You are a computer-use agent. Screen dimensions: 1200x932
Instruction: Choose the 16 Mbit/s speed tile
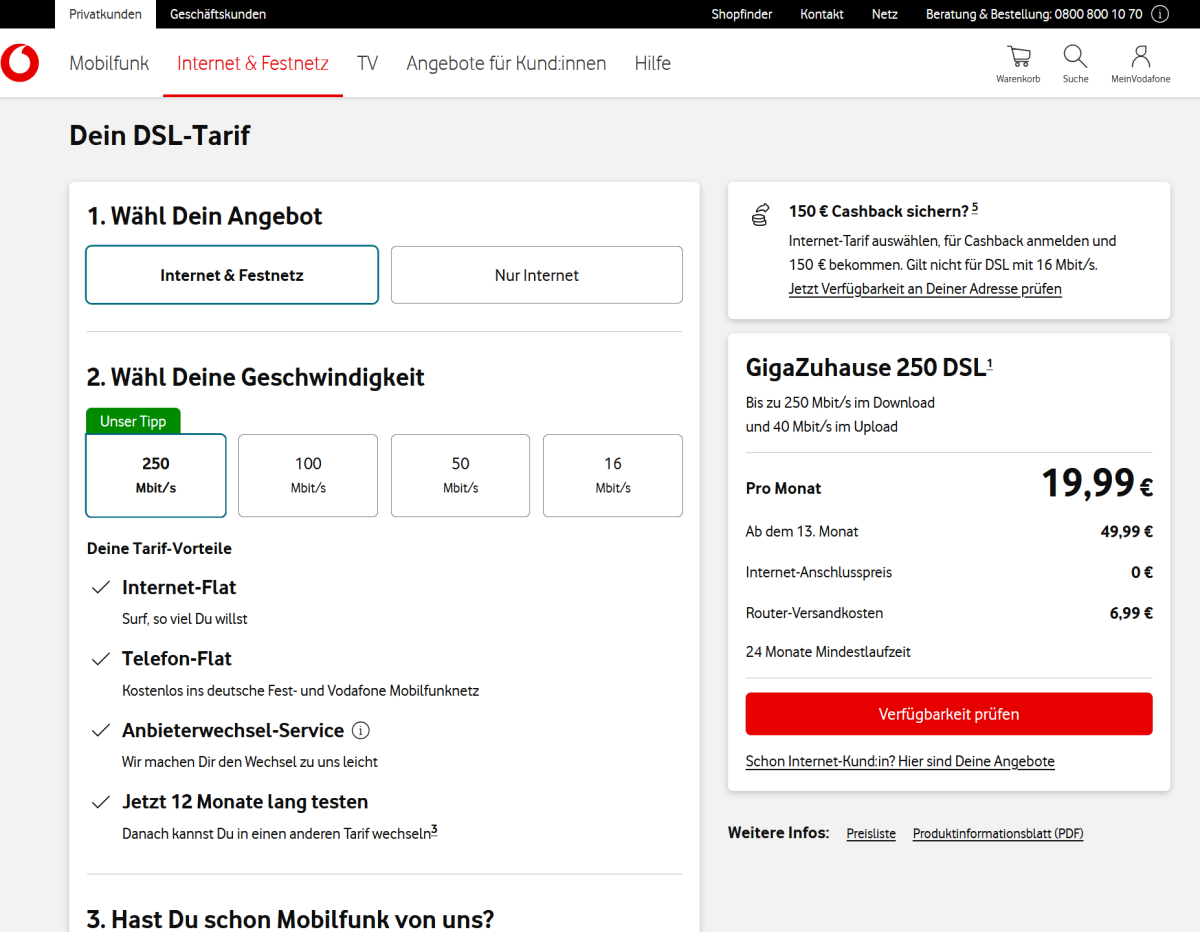click(x=613, y=475)
